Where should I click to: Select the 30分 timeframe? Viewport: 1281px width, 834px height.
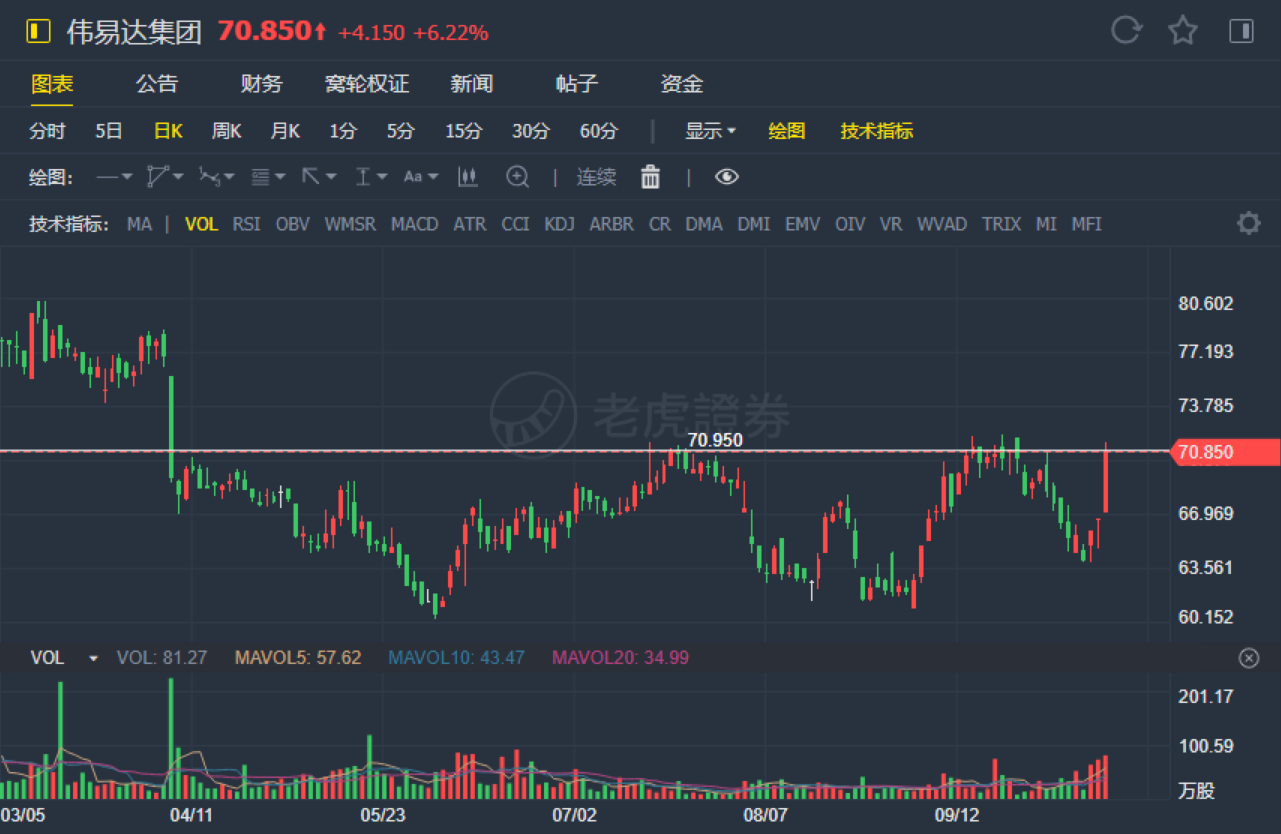pos(531,131)
